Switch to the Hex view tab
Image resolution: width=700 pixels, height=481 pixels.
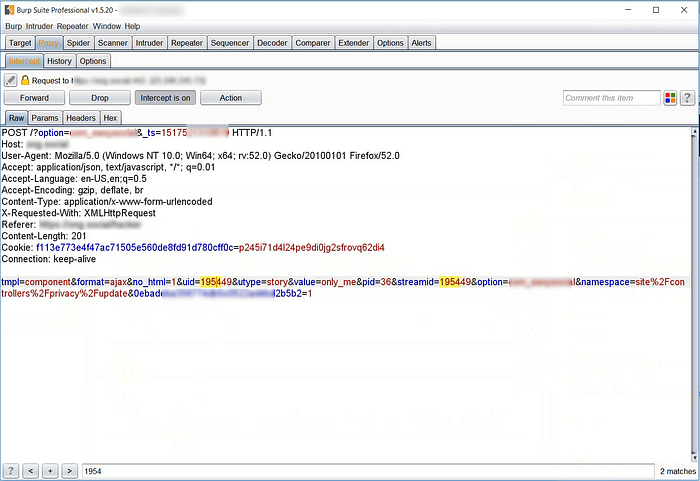click(110, 118)
